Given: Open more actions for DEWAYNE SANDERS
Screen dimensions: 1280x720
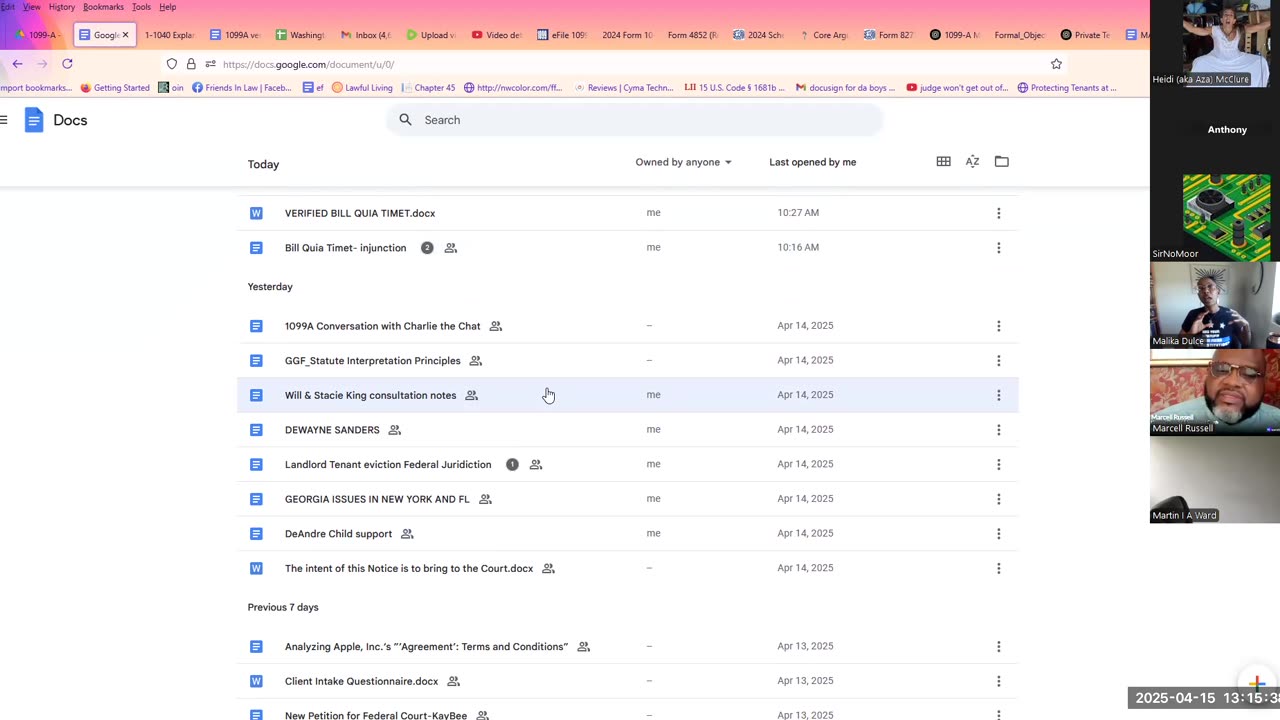Looking at the screenshot, I should coord(998,430).
